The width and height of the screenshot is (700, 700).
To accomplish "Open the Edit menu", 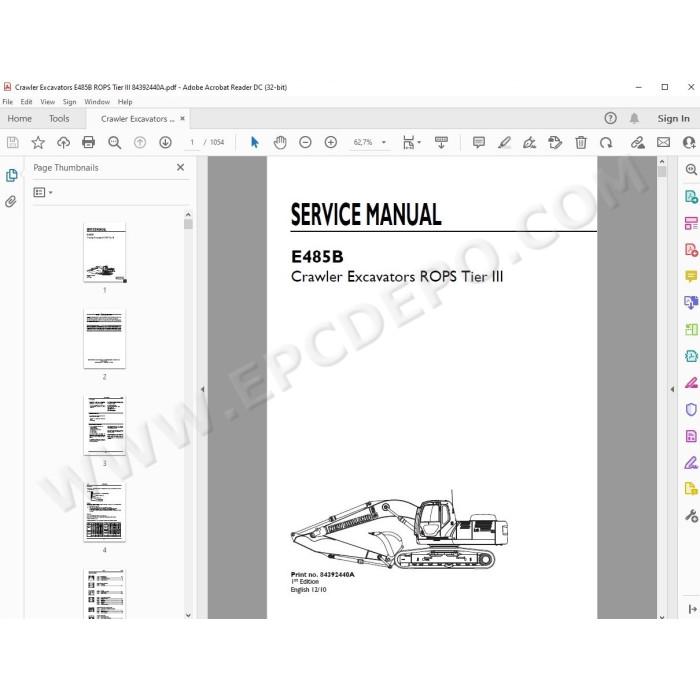I will (x=26, y=102).
